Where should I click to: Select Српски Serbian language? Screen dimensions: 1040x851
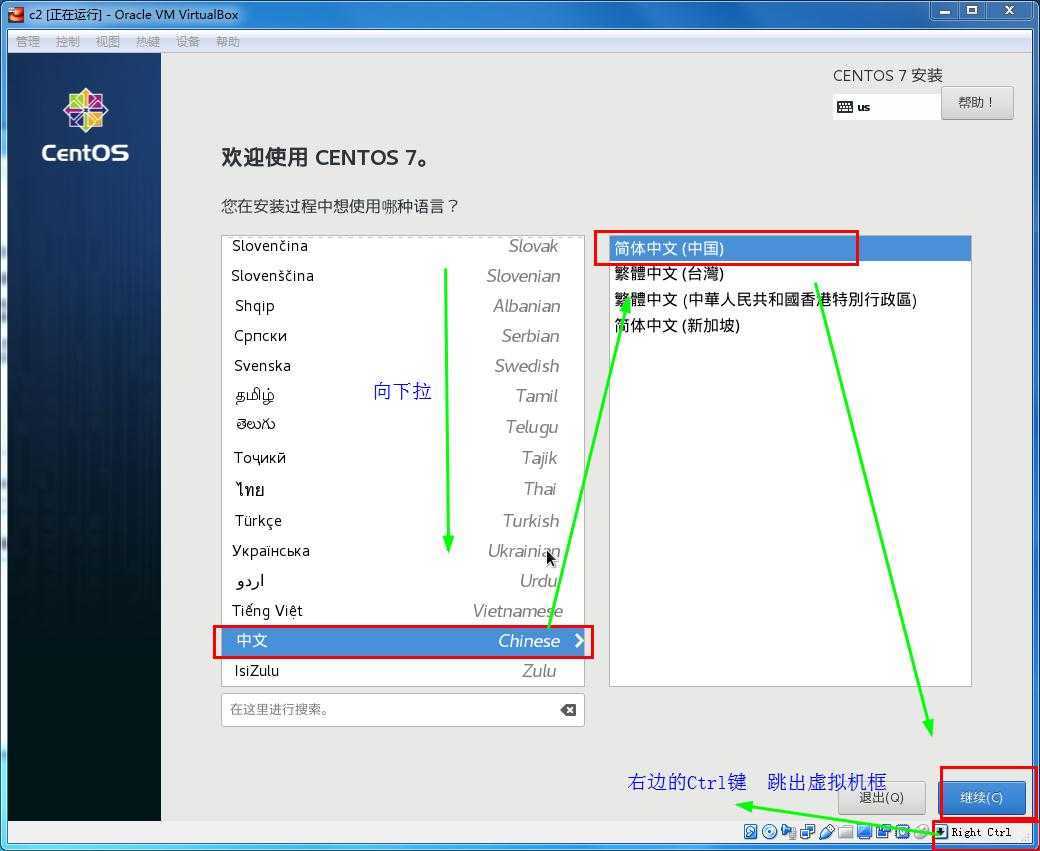[403, 336]
